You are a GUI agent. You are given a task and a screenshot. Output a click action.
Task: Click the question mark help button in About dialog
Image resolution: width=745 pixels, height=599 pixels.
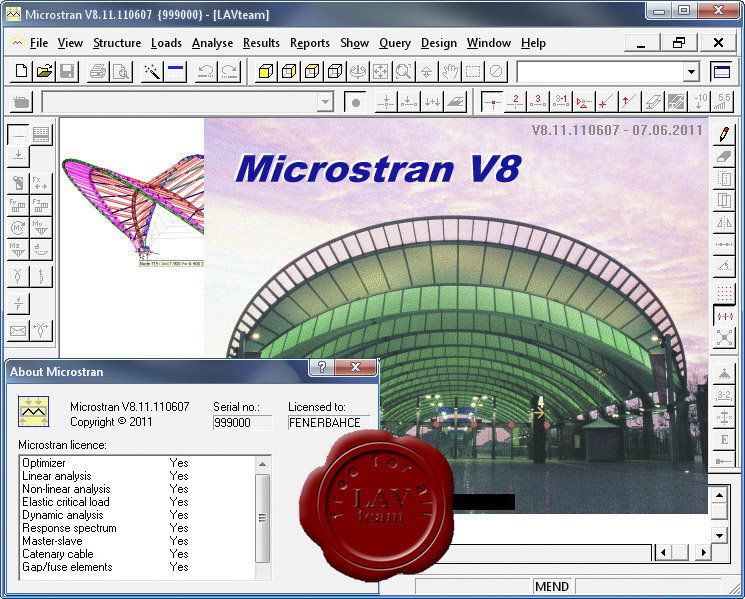click(322, 367)
